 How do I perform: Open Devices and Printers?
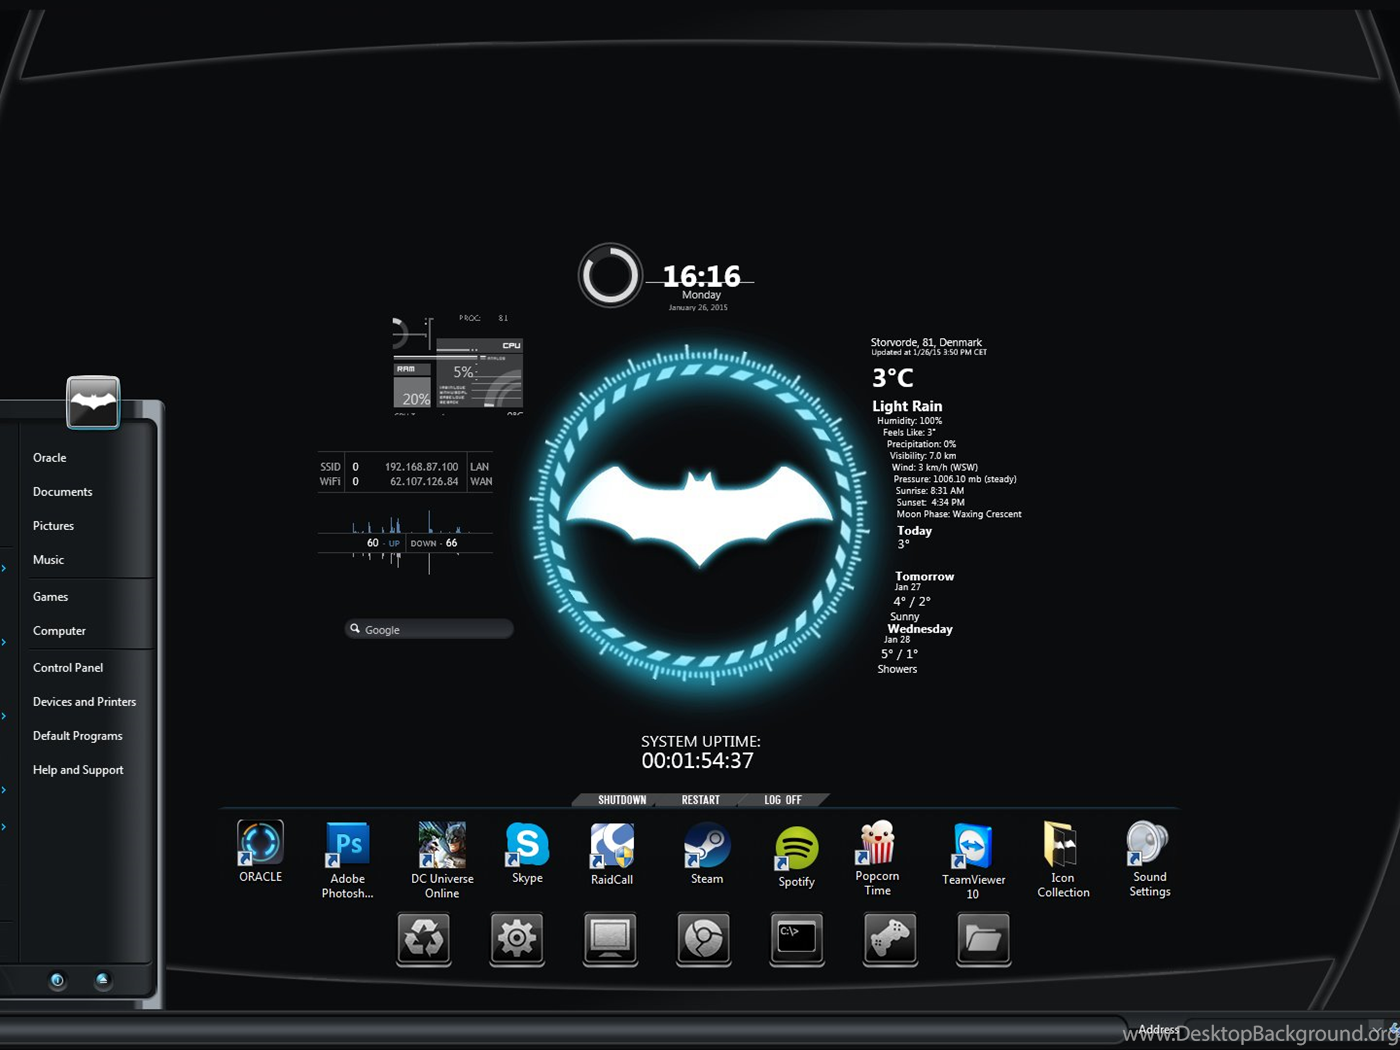coord(85,702)
